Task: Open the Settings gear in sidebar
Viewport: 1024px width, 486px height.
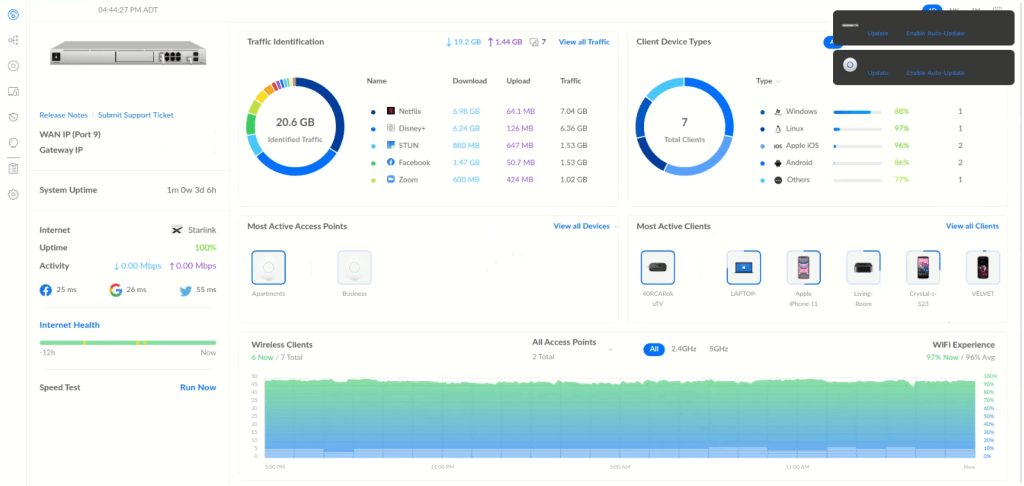Action: (x=13, y=194)
